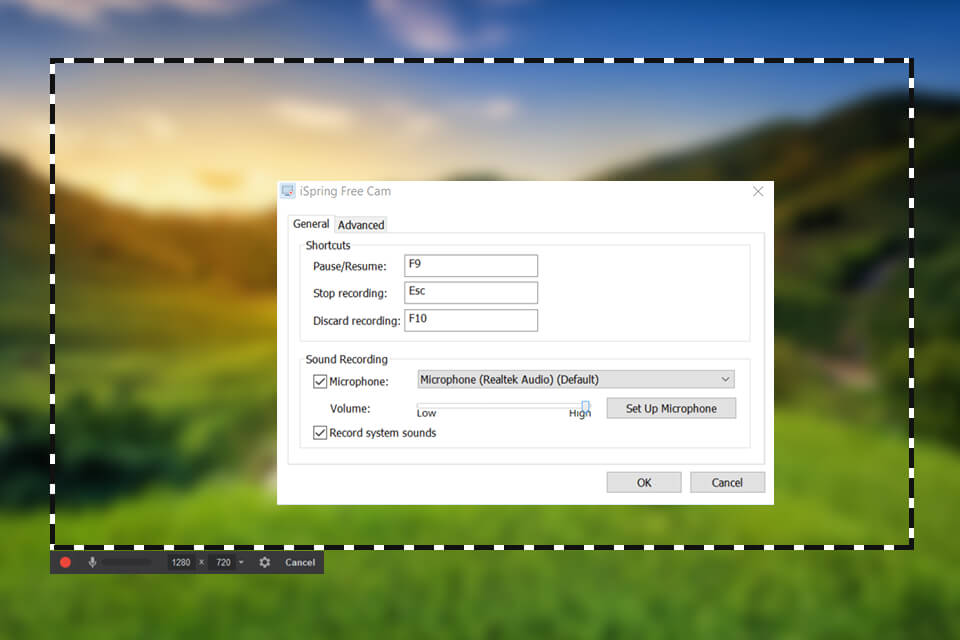Image resolution: width=960 pixels, height=640 pixels.
Task: Open settings via the gear icon
Action: [264, 562]
